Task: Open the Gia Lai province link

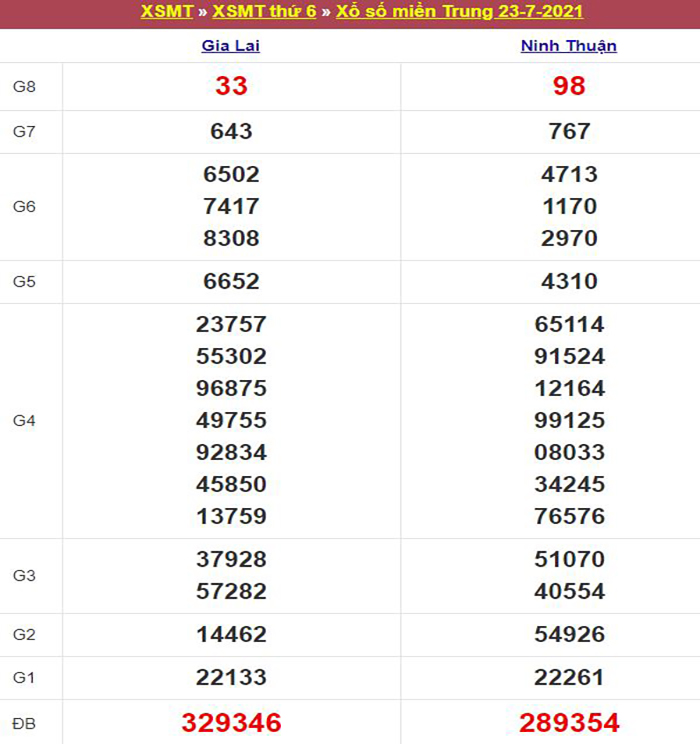Action: pos(231,46)
